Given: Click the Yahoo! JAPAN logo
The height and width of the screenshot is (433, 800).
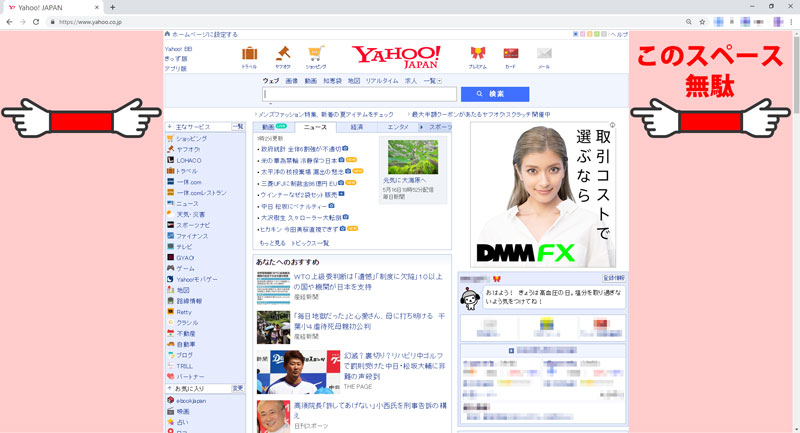Looking at the screenshot, I should (396, 57).
